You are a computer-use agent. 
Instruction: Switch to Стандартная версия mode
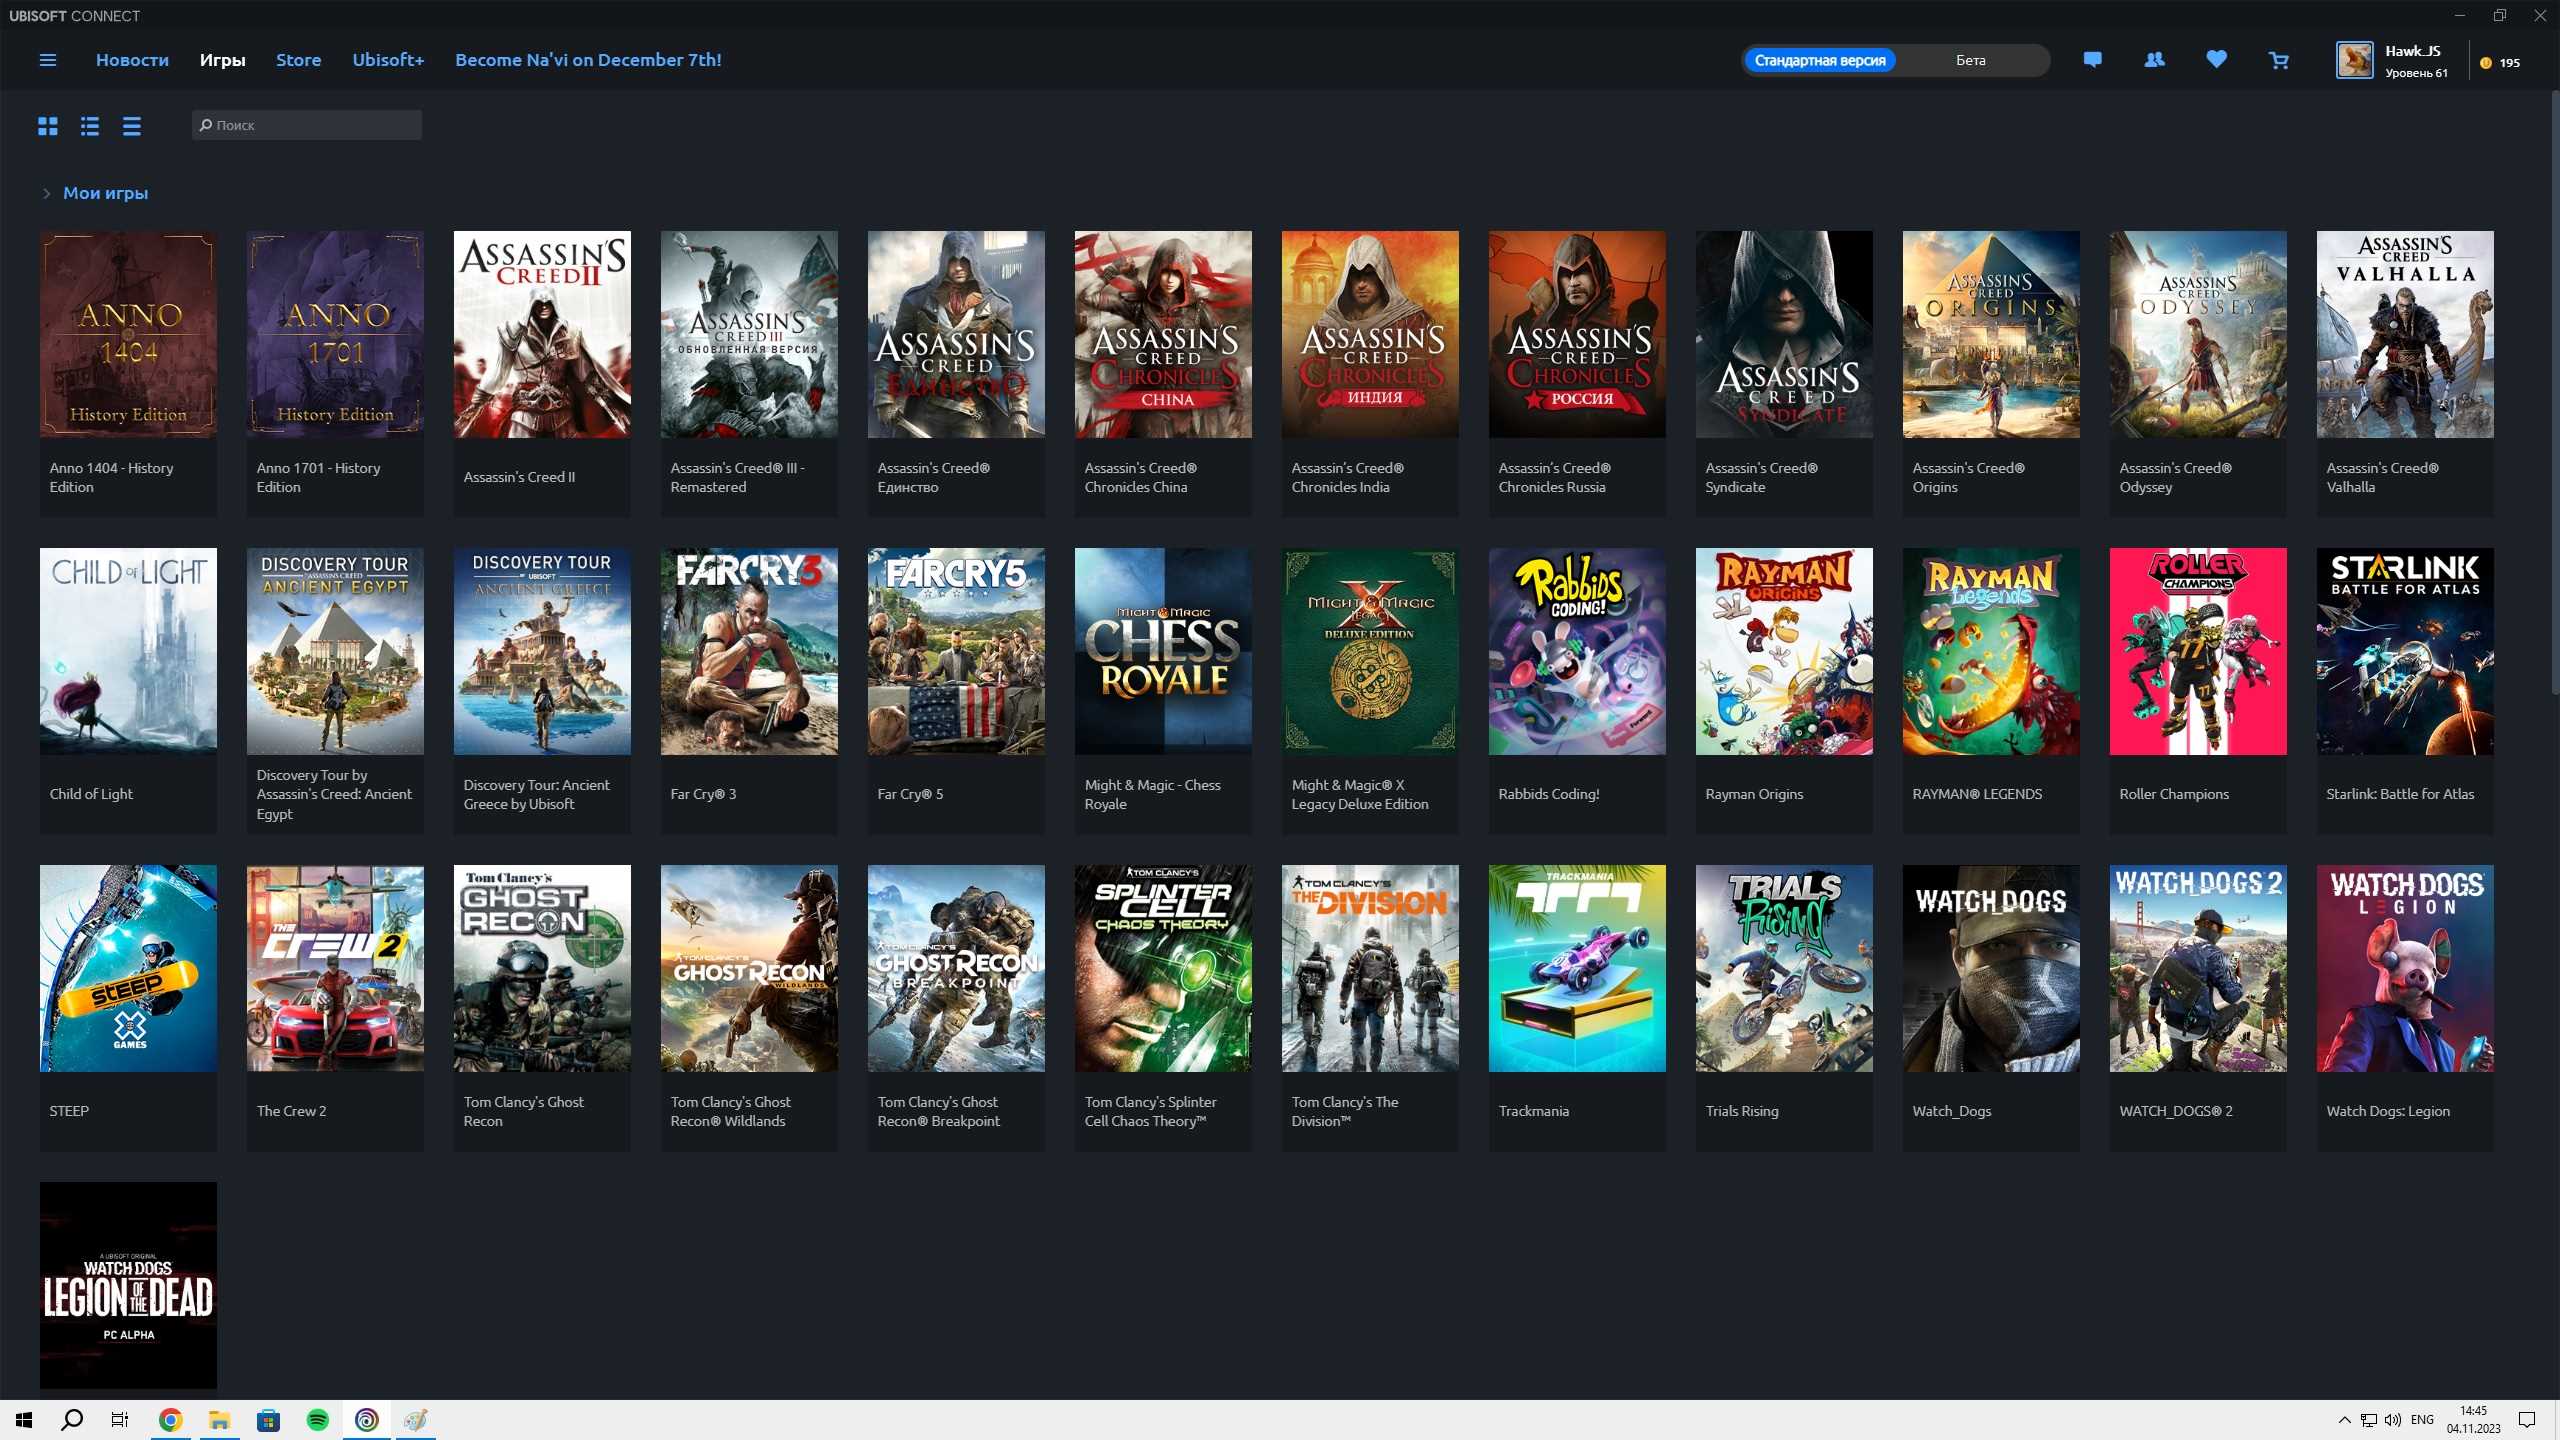(1822, 60)
